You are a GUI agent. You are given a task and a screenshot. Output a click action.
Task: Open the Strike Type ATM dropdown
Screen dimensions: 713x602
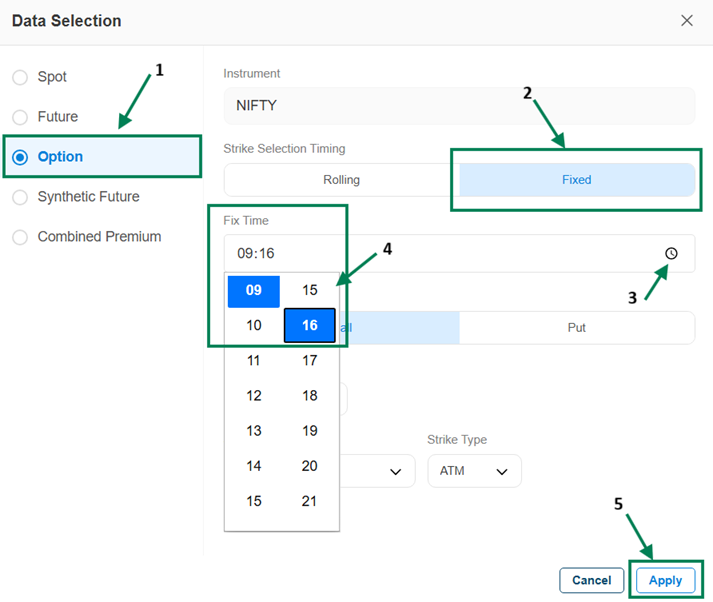474,471
